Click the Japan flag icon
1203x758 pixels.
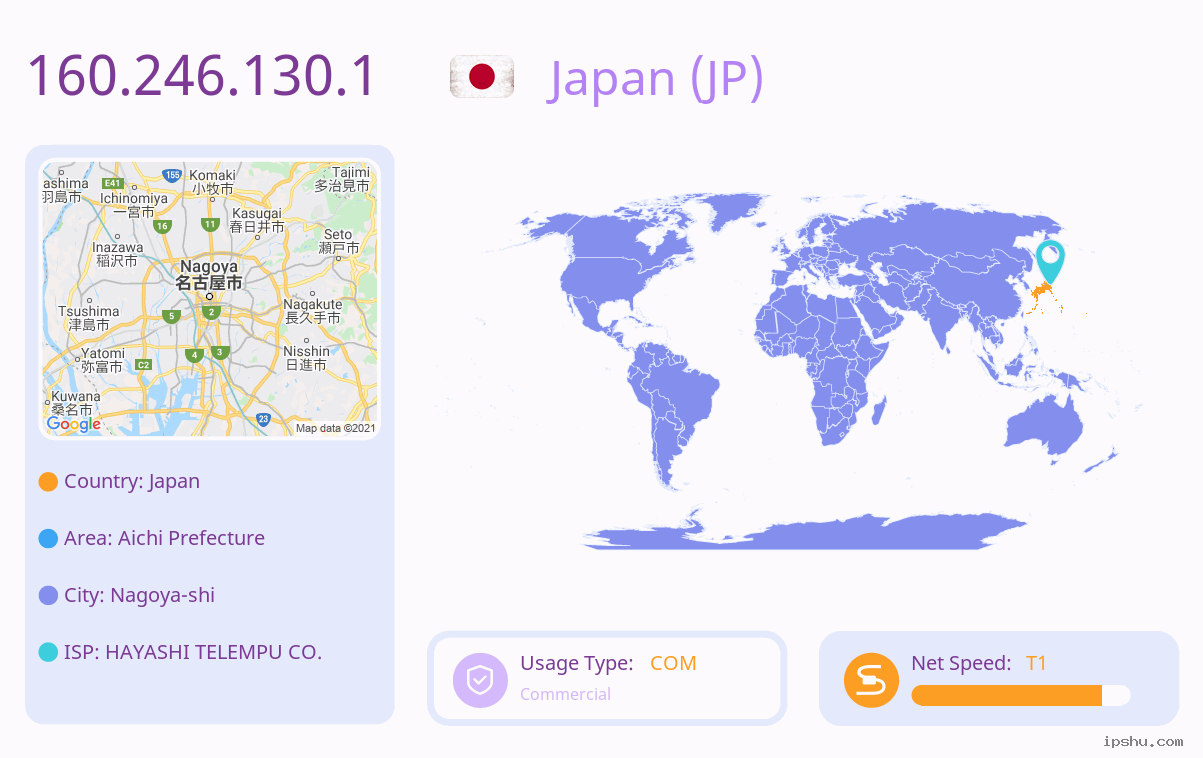482,77
